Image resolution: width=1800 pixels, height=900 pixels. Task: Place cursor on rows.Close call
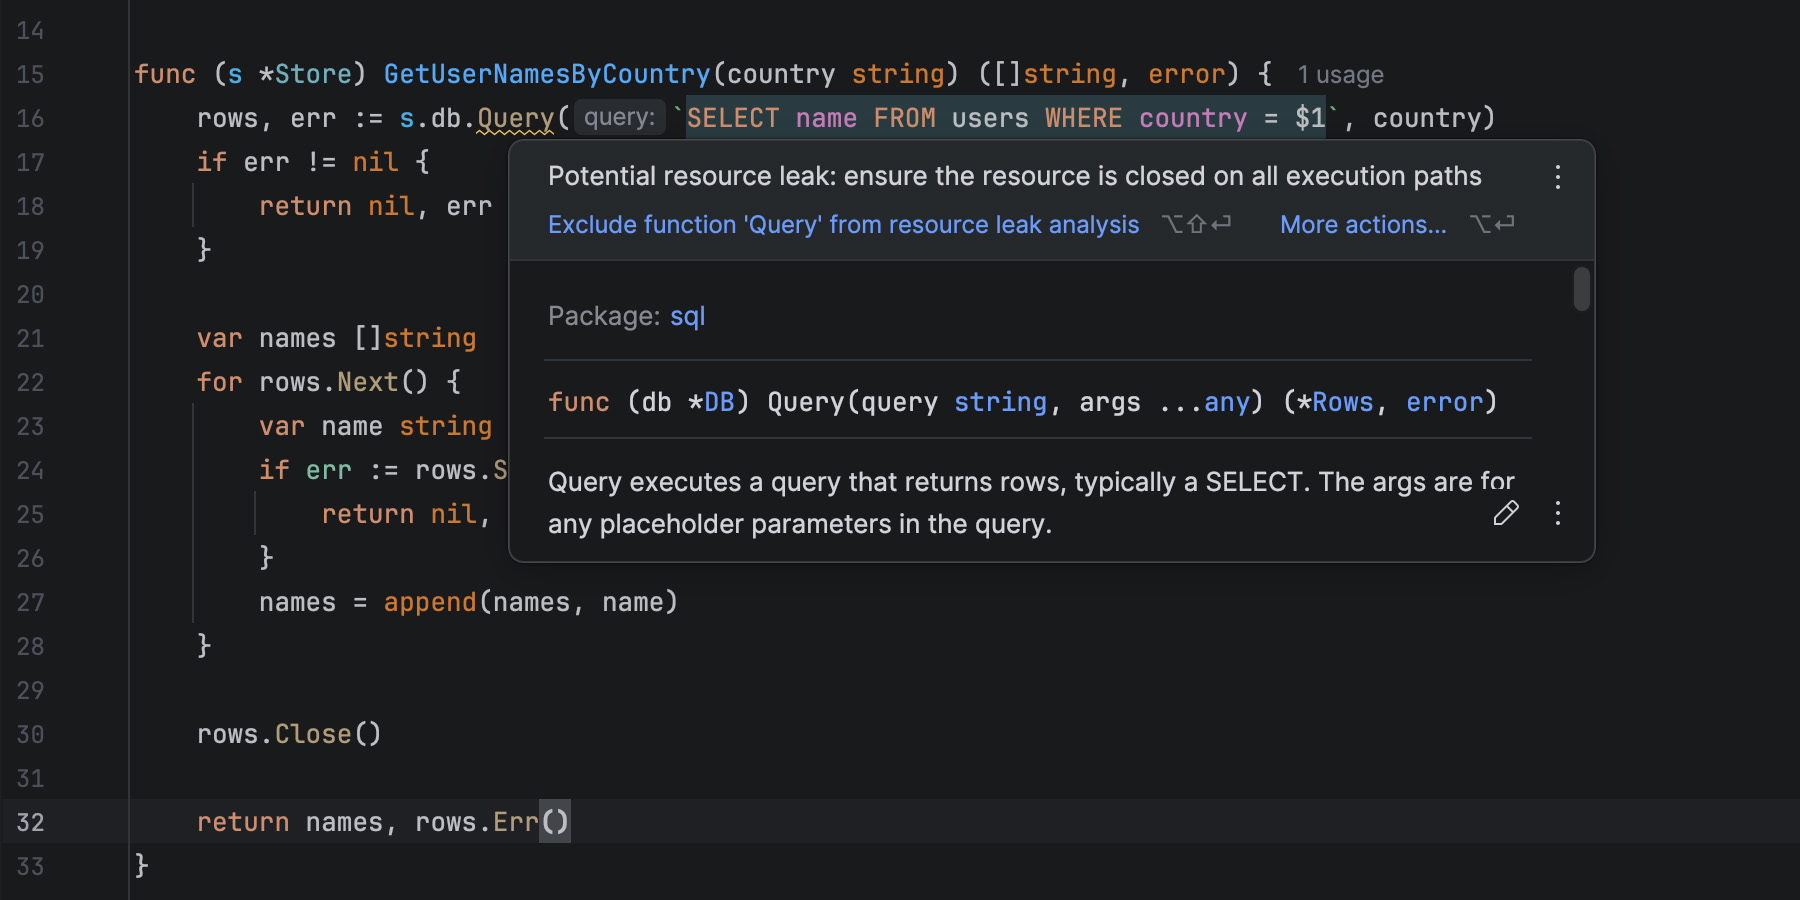[x=312, y=734]
